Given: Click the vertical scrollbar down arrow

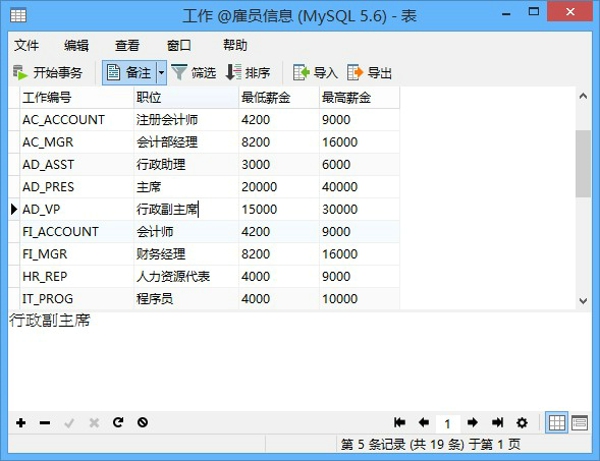Looking at the screenshot, I should [583, 300].
